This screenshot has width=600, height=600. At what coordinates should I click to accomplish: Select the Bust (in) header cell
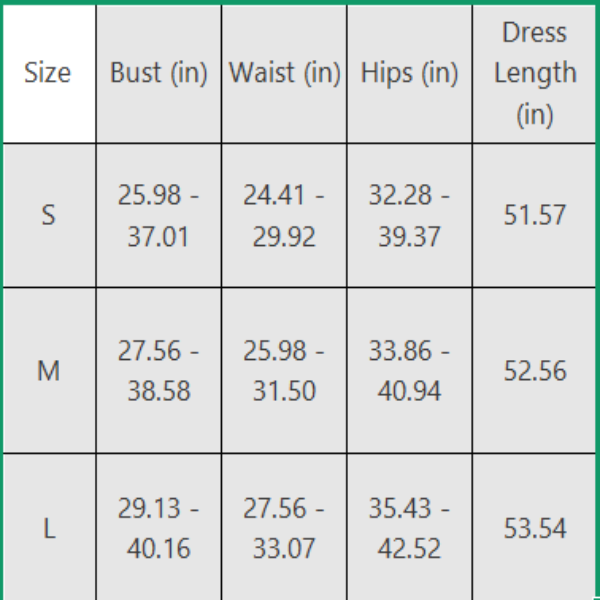pyautogui.click(x=158, y=73)
